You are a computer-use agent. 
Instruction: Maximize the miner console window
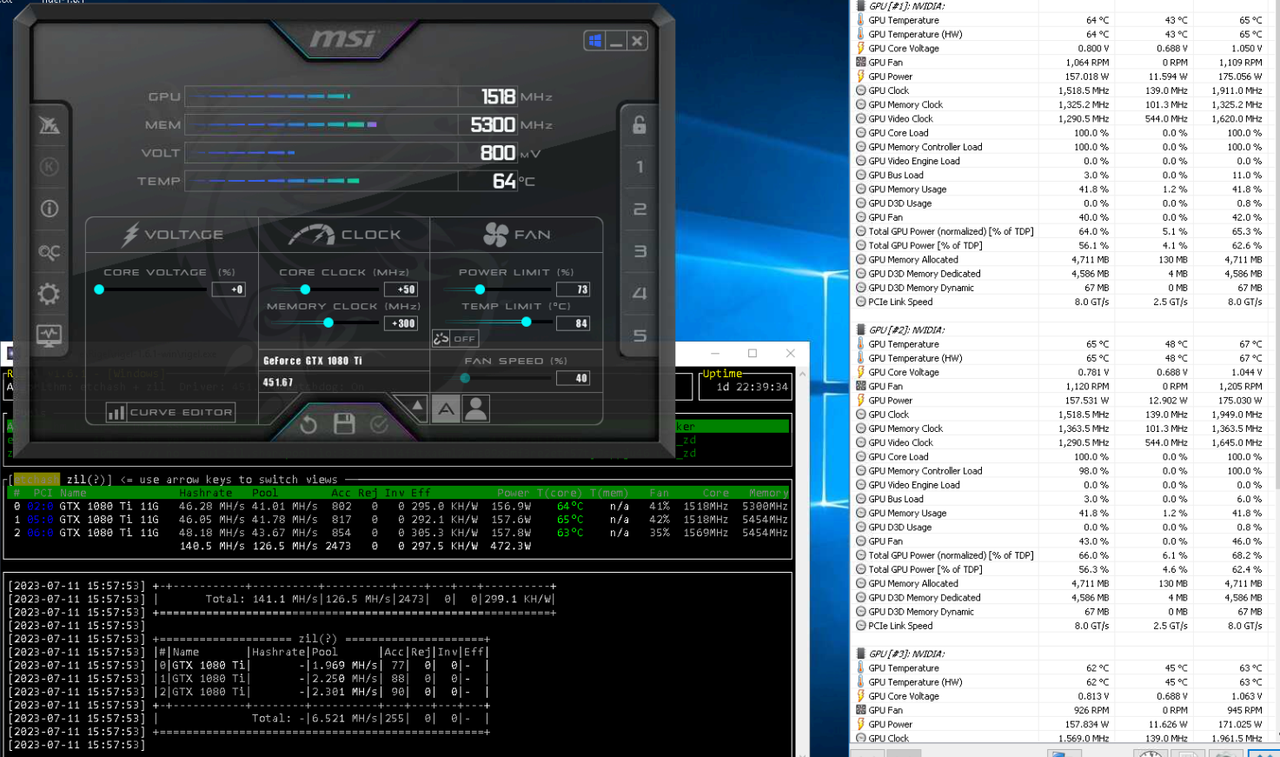tap(752, 353)
